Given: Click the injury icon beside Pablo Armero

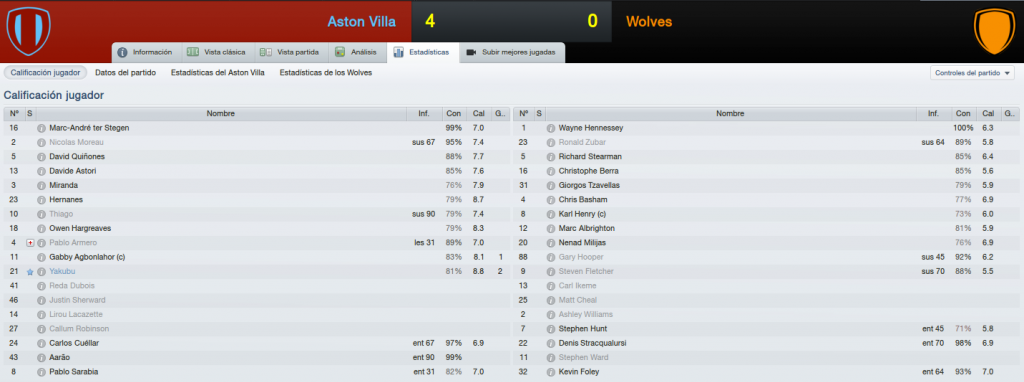Looking at the screenshot, I should coord(30,243).
